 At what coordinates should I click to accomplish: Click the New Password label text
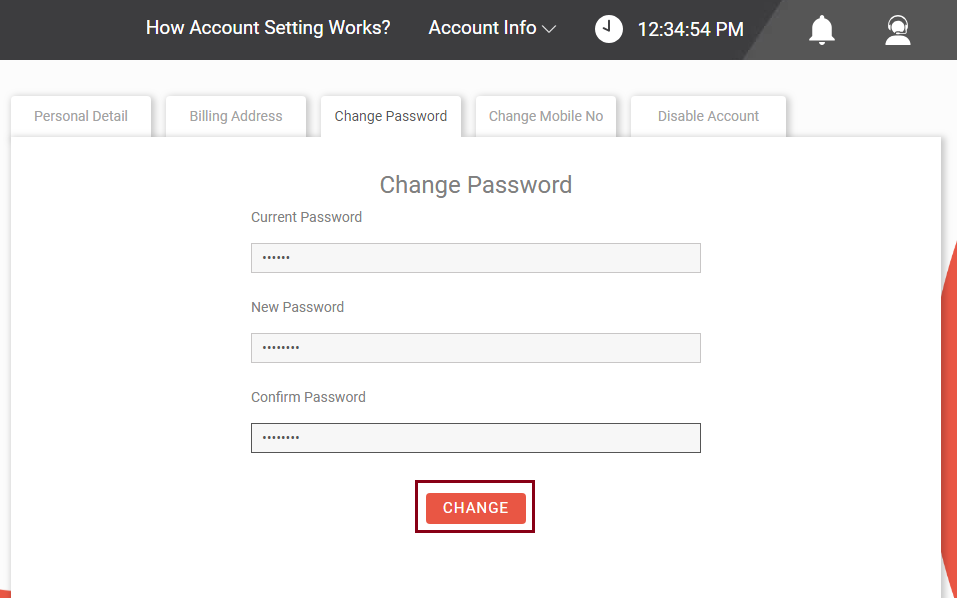tap(297, 307)
